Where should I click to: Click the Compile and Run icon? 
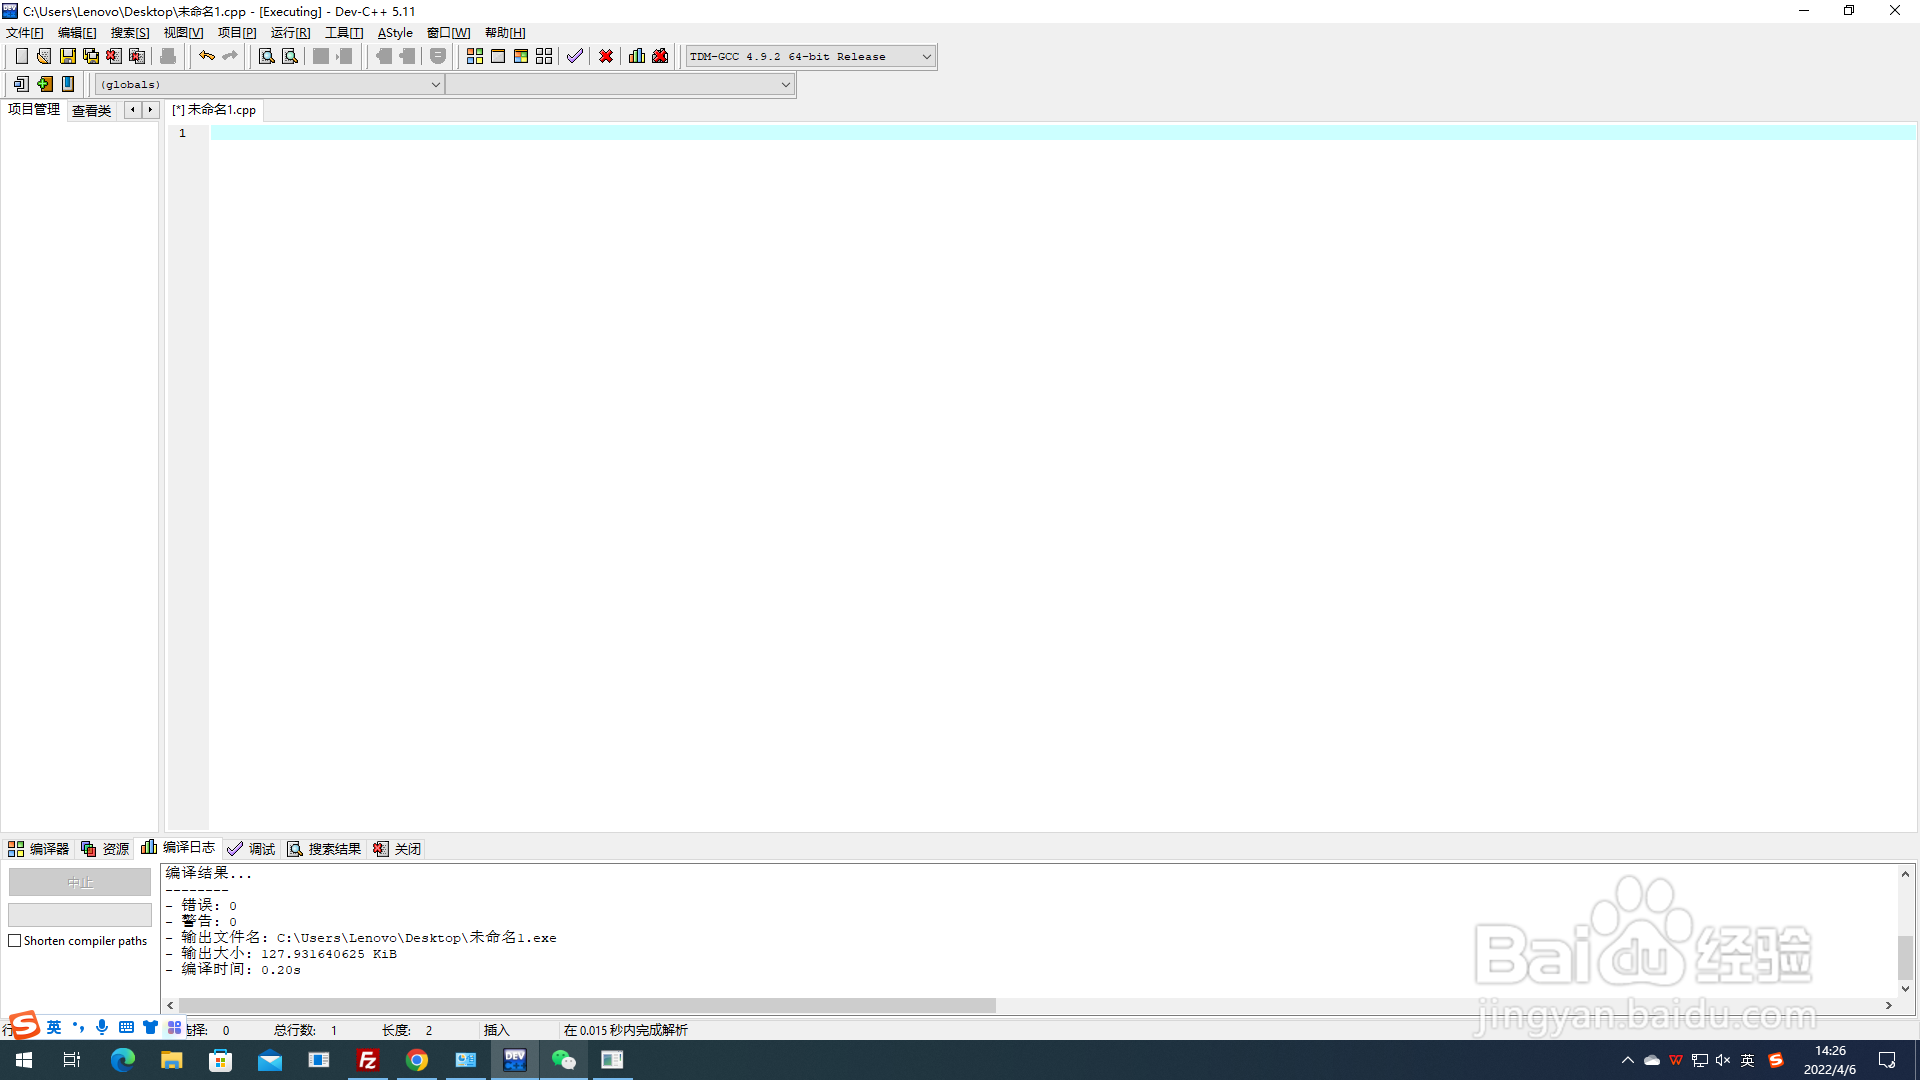coord(521,56)
